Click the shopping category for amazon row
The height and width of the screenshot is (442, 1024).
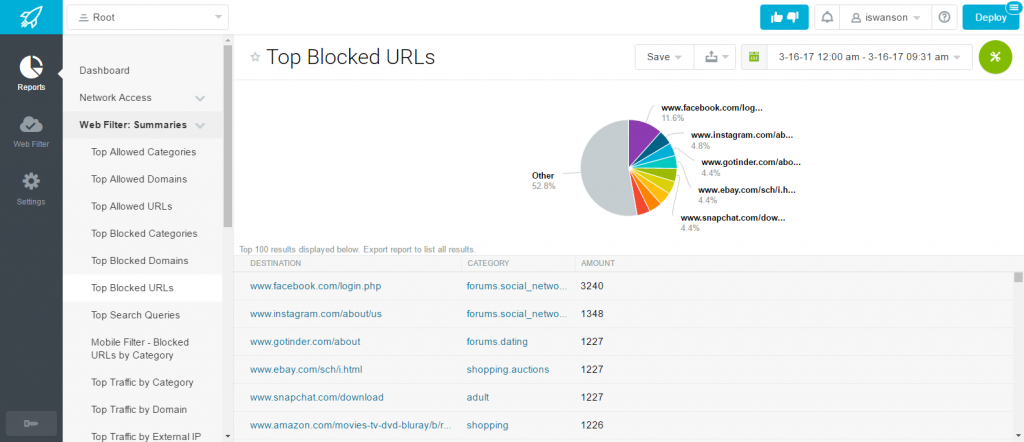[487, 425]
